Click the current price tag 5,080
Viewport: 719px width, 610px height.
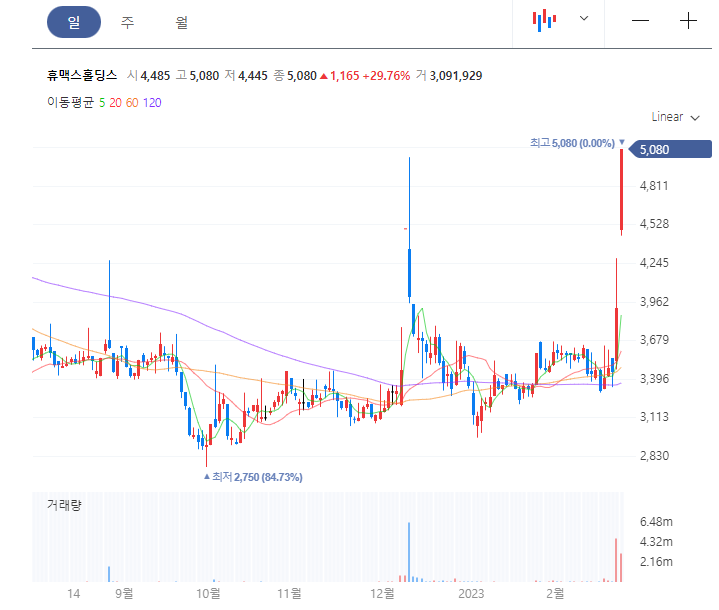click(x=669, y=150)
